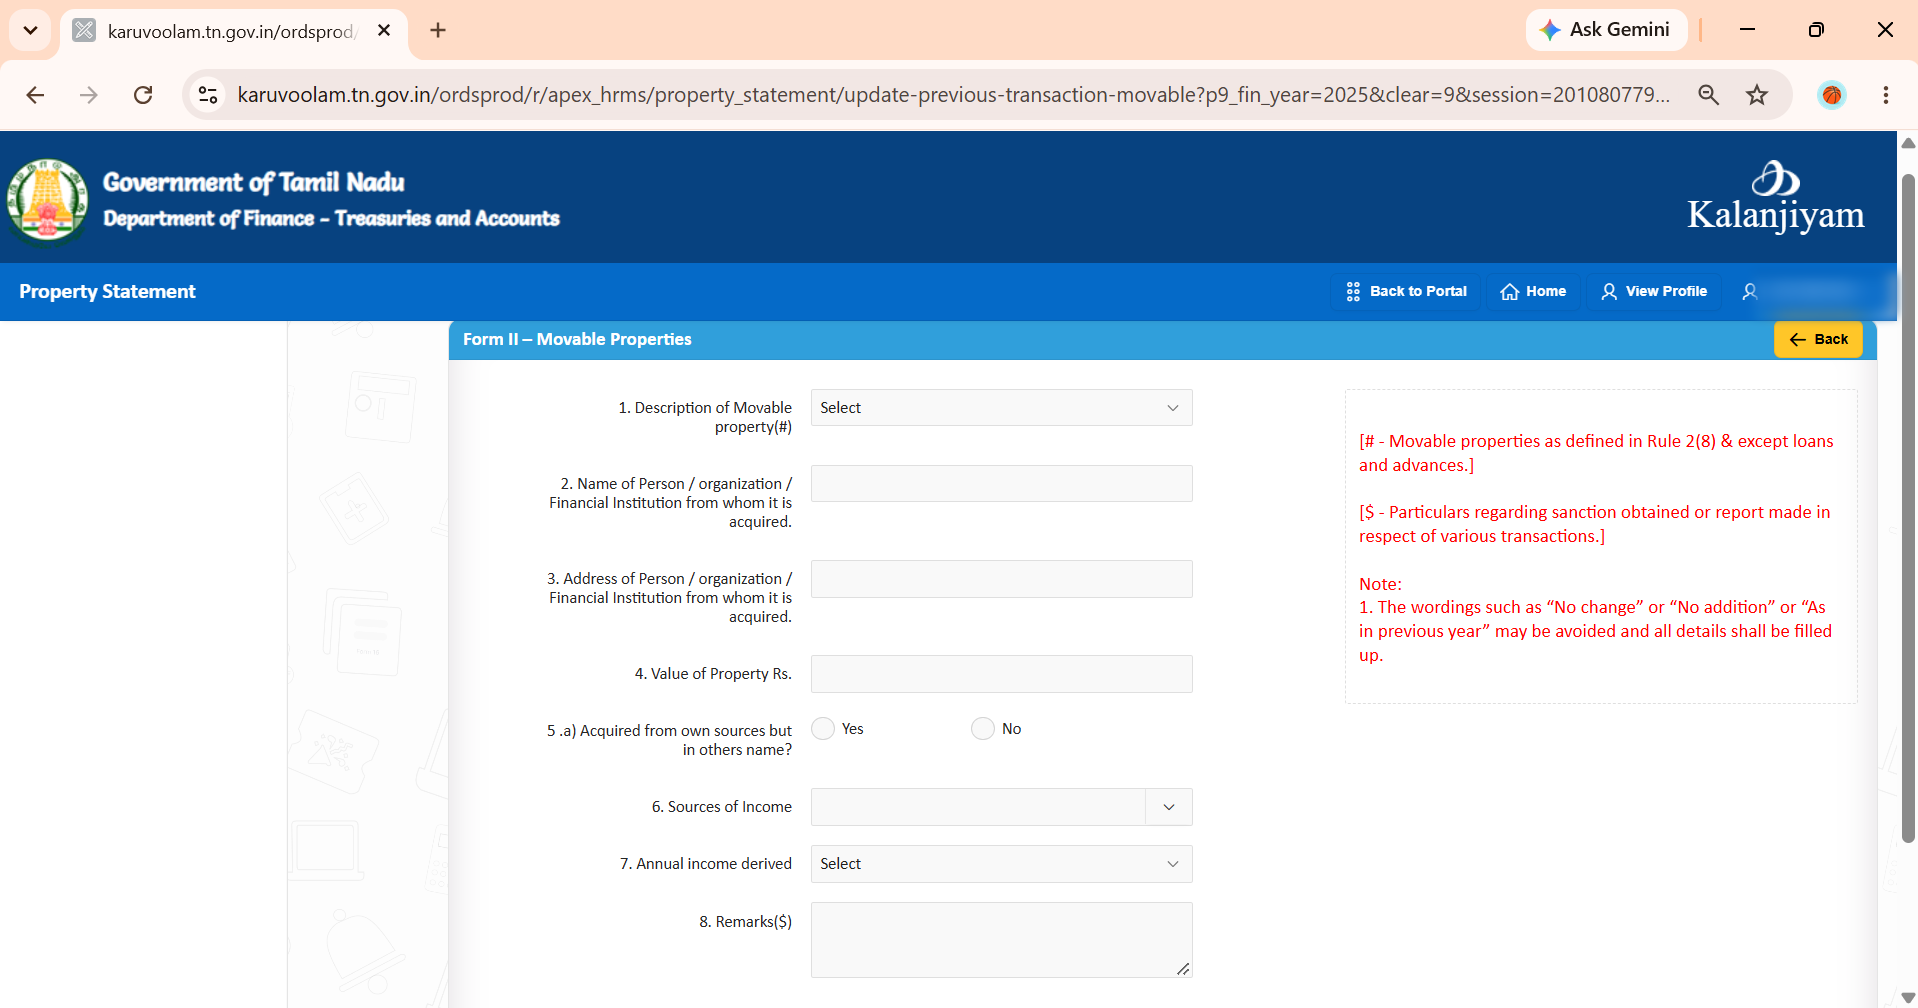1918x1008 pixels.
Task: Click the browser back arrow
Action: coord(35,95)
